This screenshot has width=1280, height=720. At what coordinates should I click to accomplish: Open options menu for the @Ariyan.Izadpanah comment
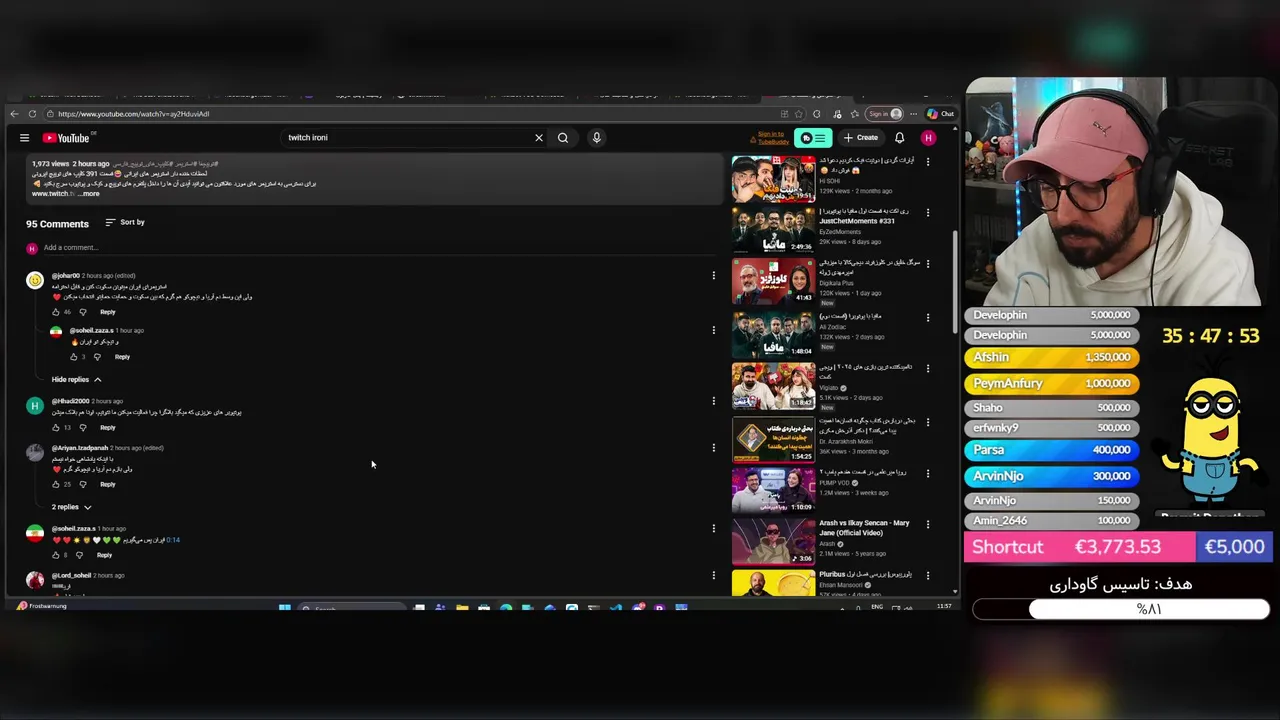[x=713, y=448]
